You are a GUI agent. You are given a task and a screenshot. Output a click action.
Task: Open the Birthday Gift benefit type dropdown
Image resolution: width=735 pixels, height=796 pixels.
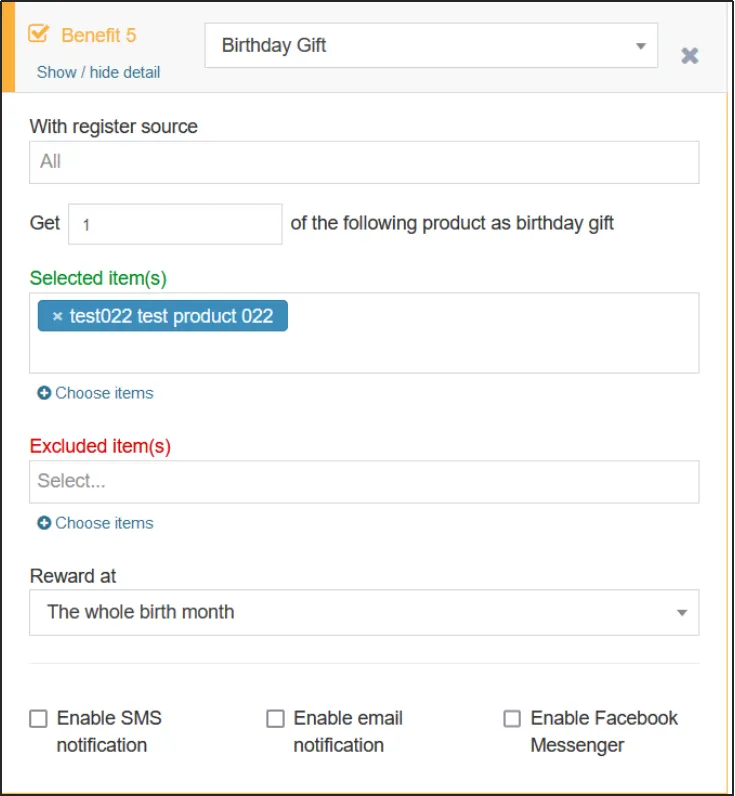click(x=430, y=46)
